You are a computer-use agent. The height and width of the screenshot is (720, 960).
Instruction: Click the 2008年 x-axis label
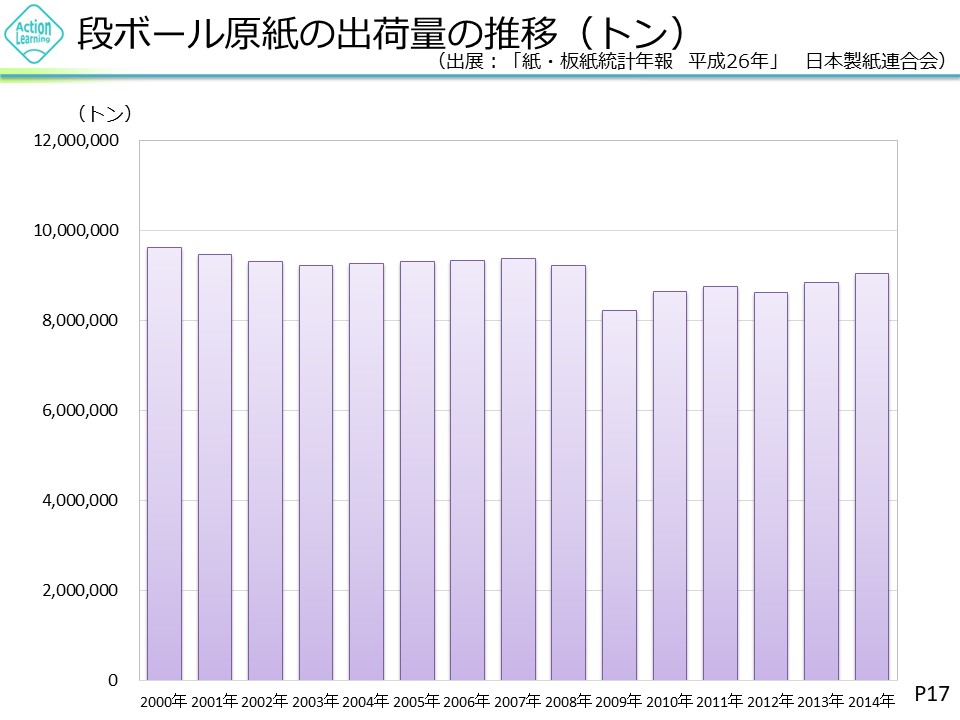click(x=568, y=702)
